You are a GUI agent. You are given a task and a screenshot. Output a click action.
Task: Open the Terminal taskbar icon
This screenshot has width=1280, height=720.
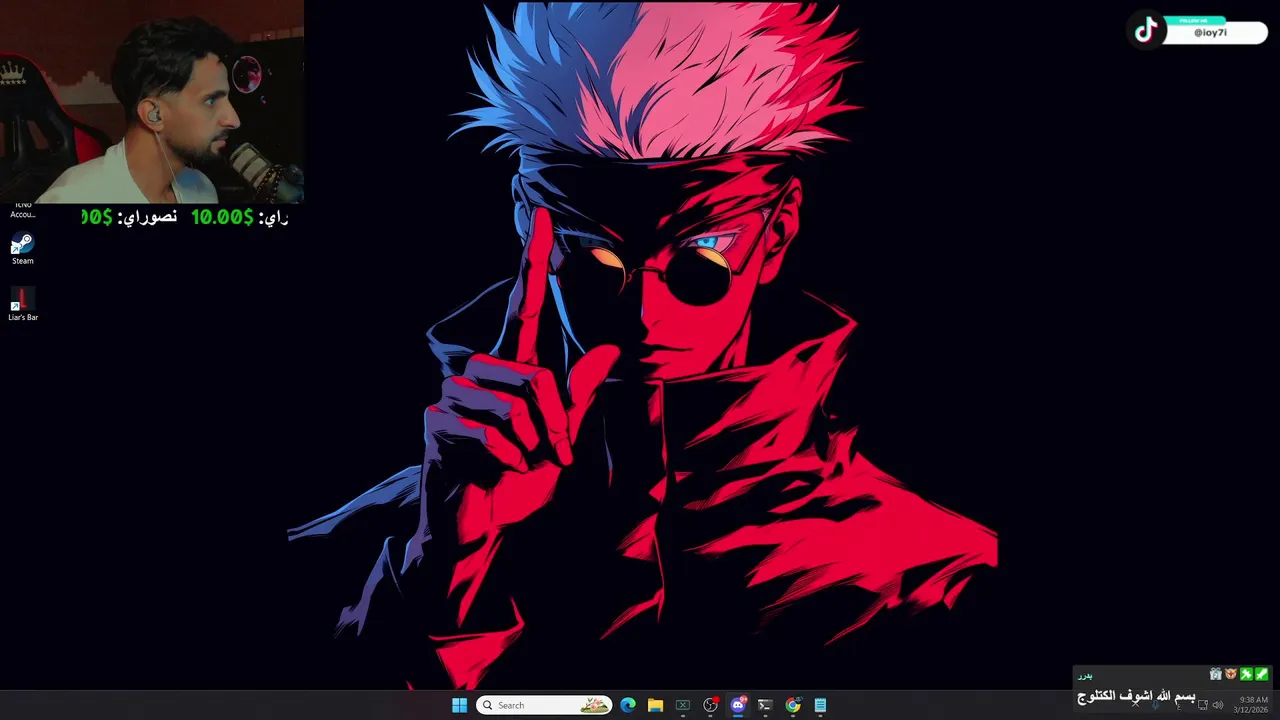coord(765,705)
